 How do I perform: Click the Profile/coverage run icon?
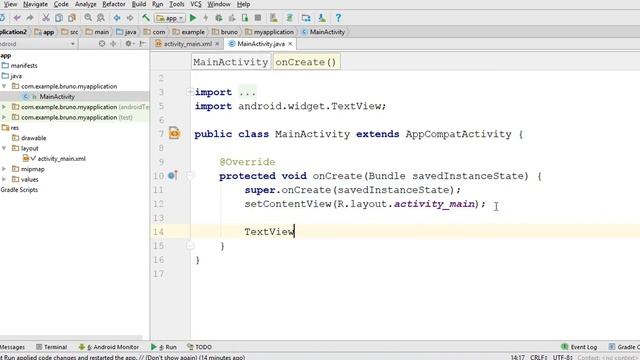point(232,18)
